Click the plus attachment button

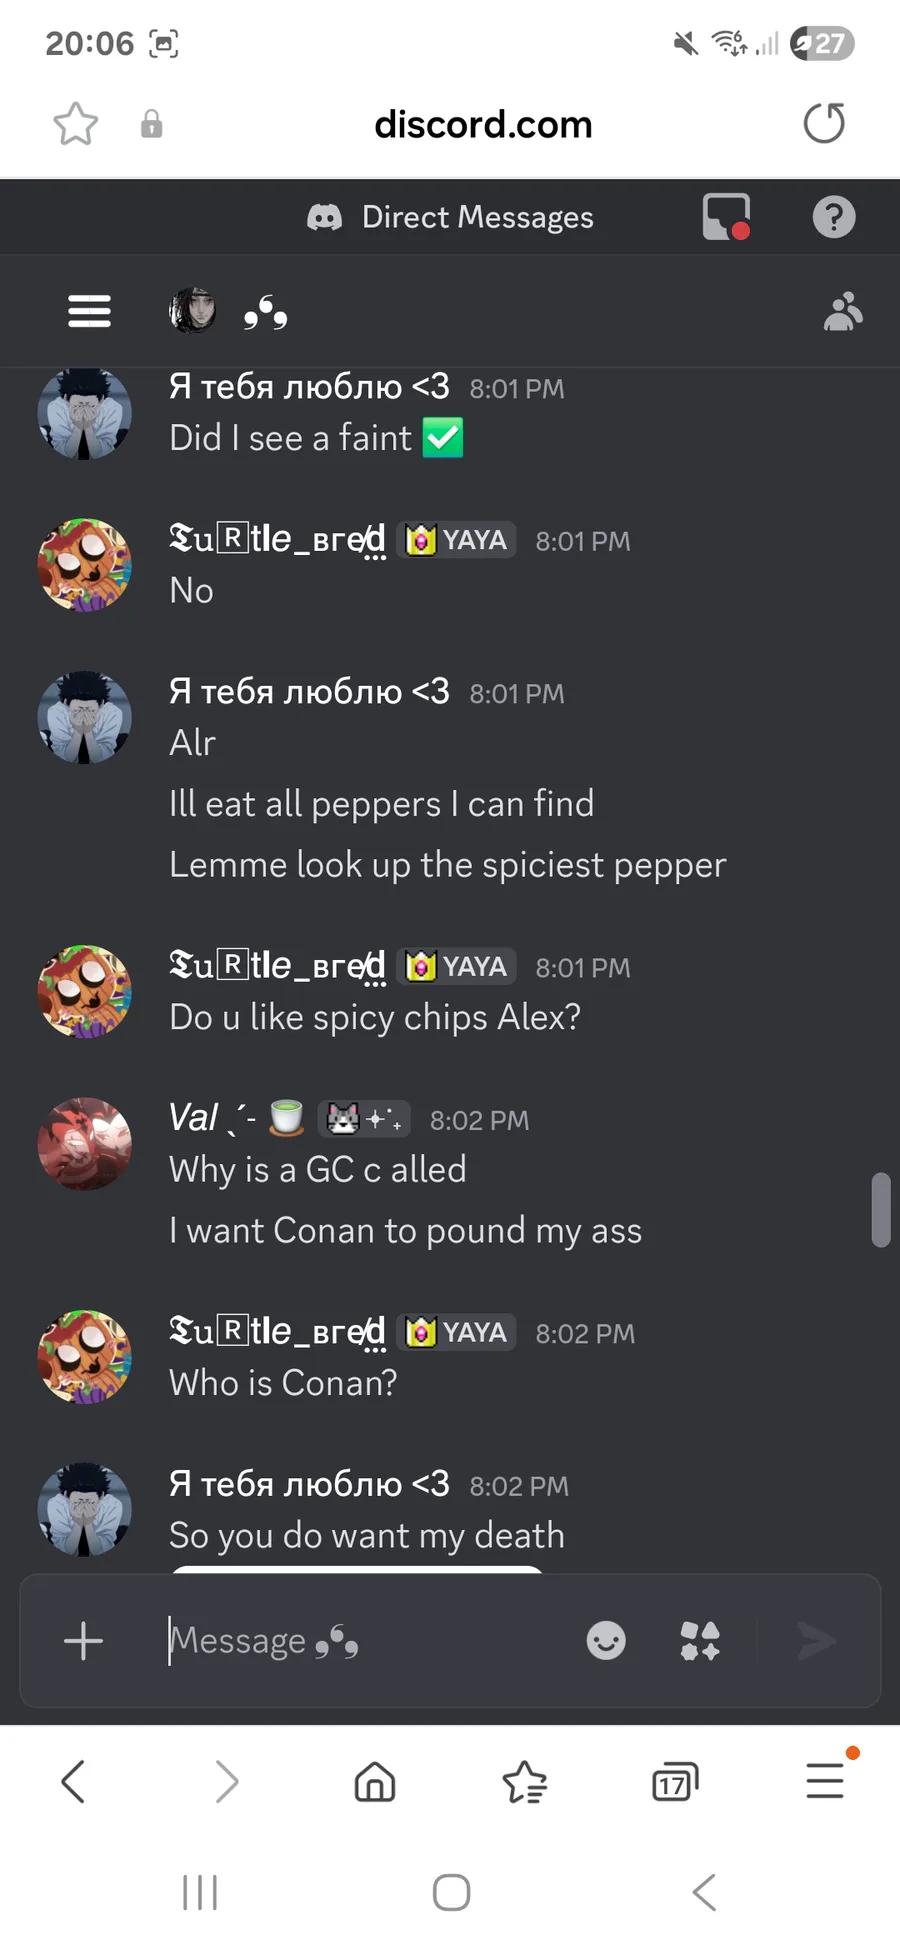[83, 1641]
